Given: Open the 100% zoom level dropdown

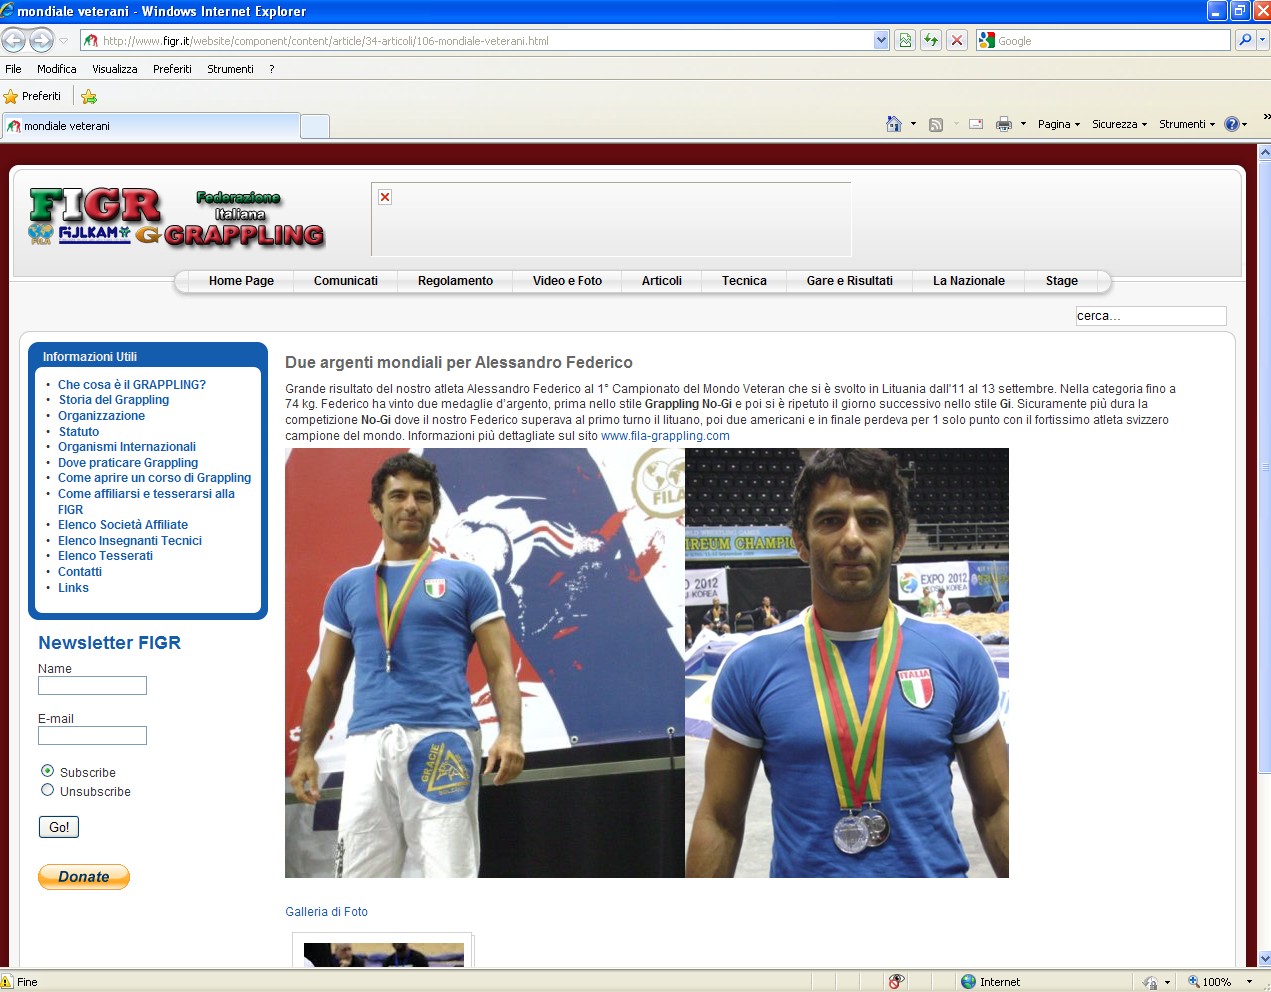Looking at the screenshot, I should [x=1249, y=982].
